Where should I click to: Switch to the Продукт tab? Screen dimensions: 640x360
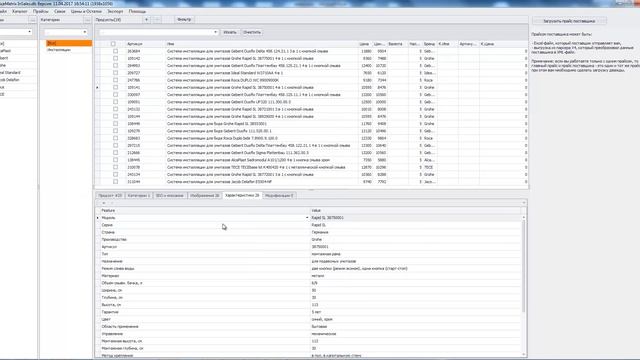[110, 196]
